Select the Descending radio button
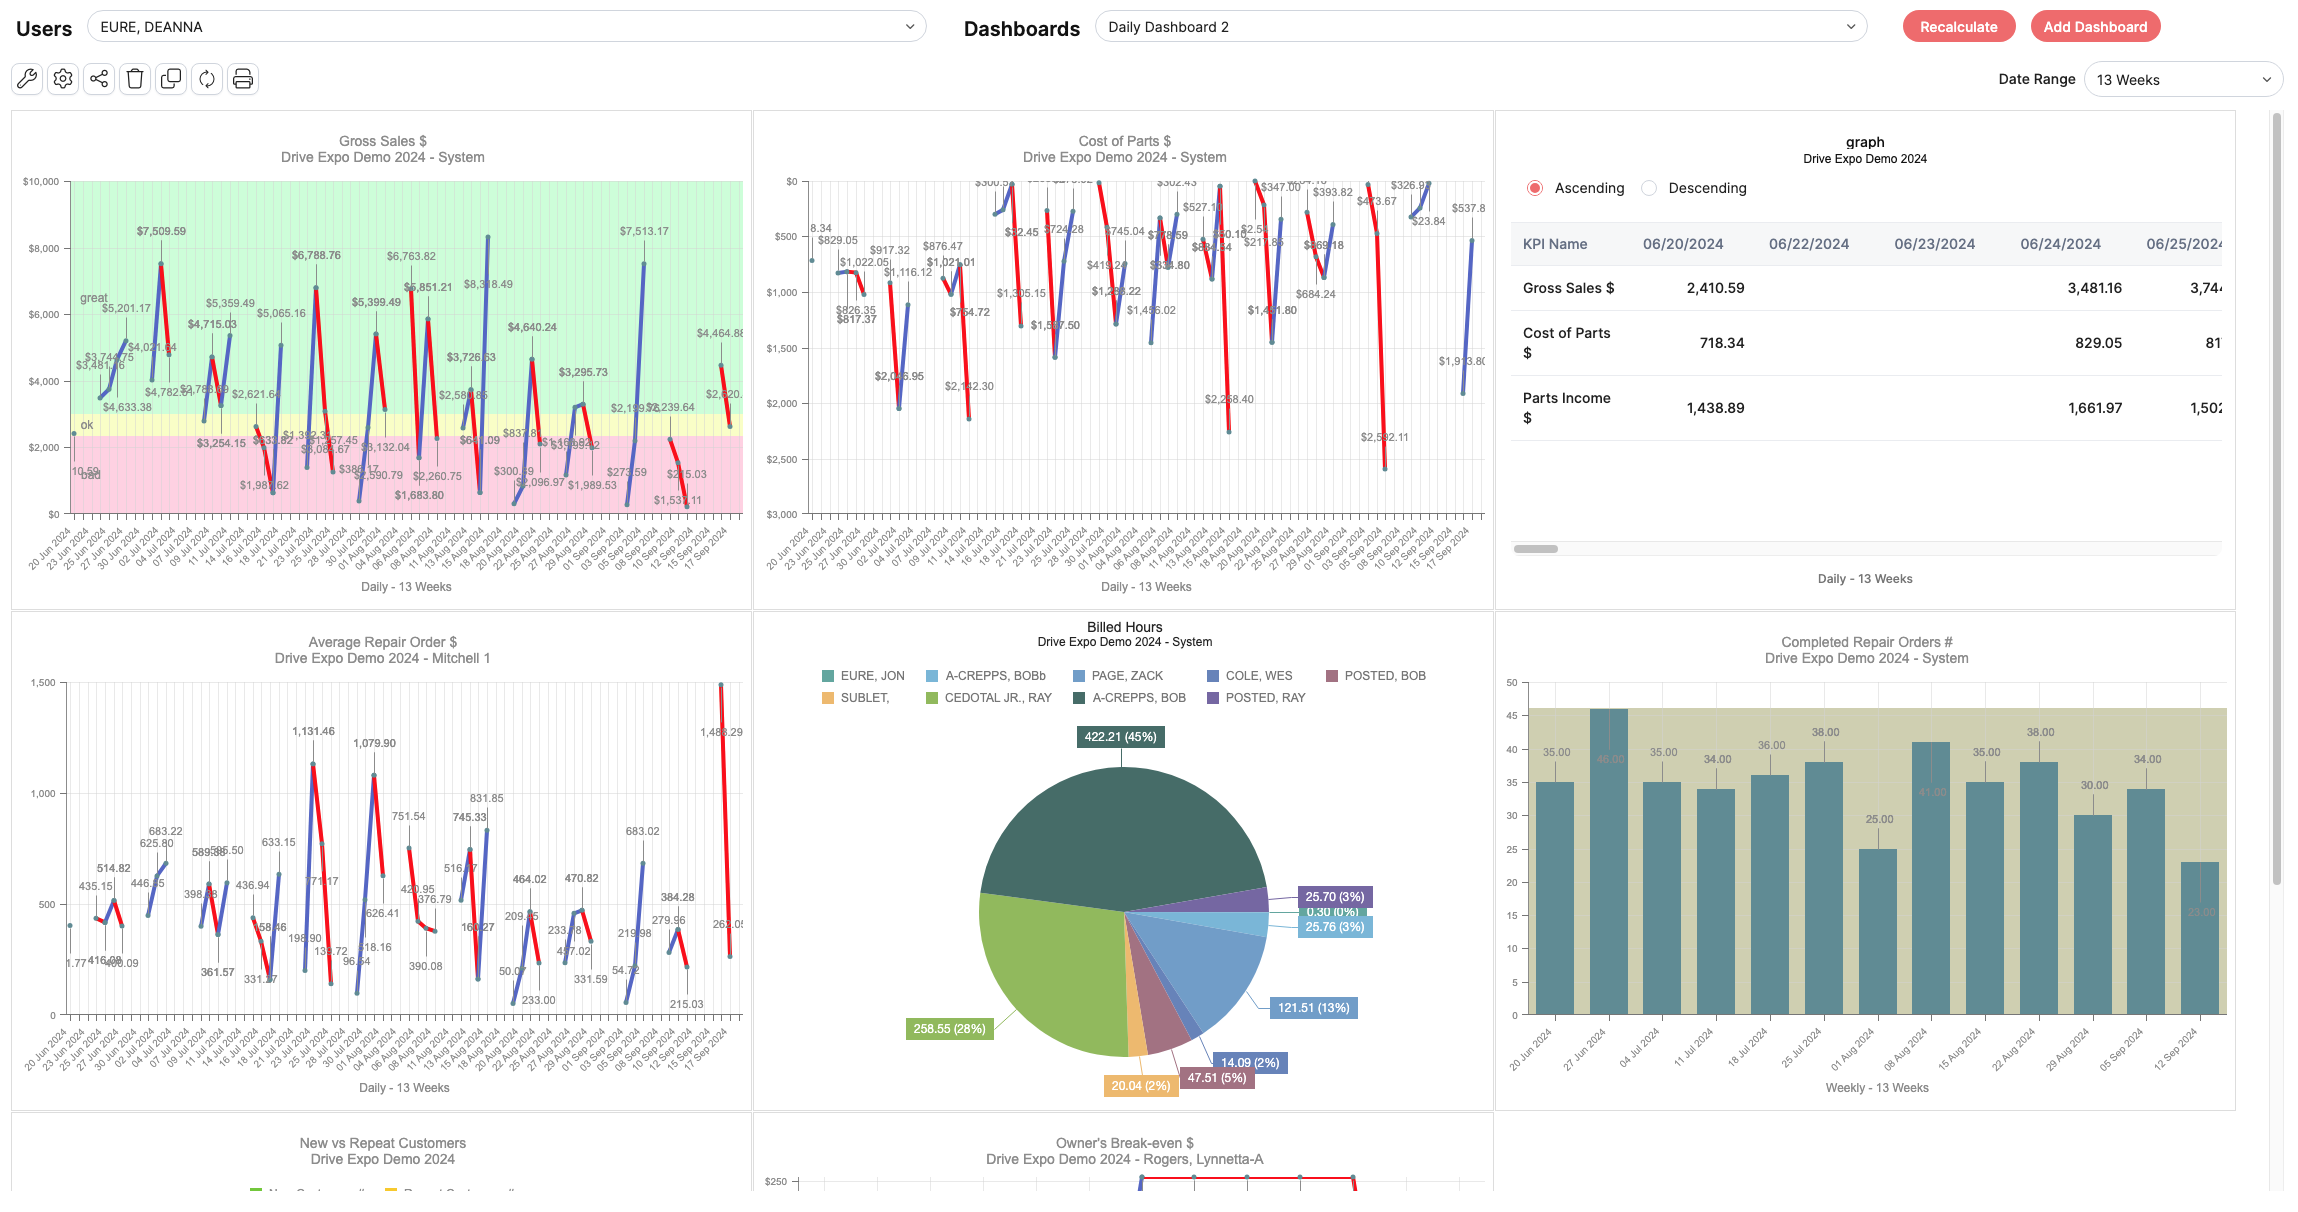This screenshot has height=1212, width=2298. coord(1649,188)
